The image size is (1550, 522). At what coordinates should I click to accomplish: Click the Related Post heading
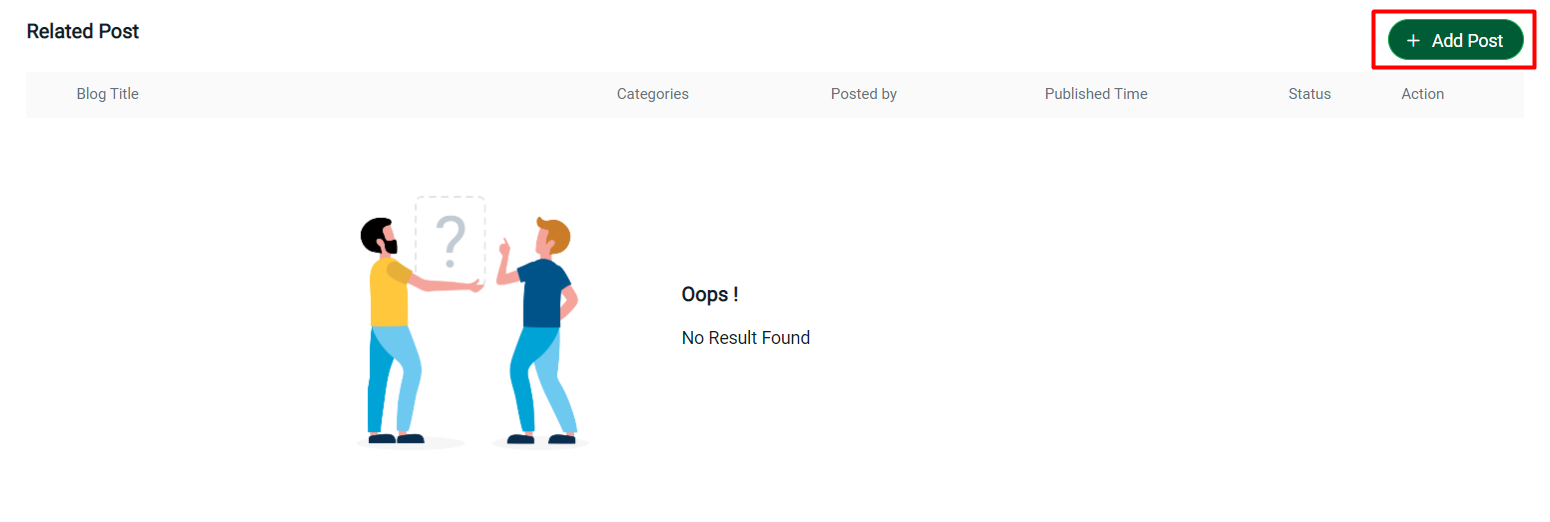(82, 31)
